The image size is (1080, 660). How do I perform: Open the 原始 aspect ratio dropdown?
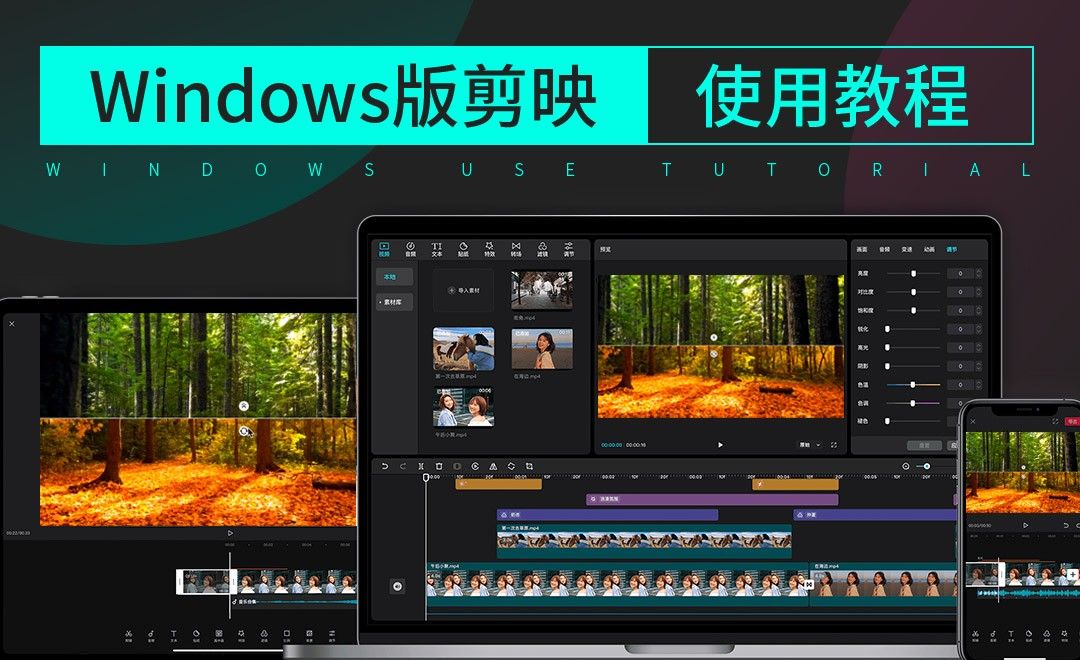tap(809, 445)
